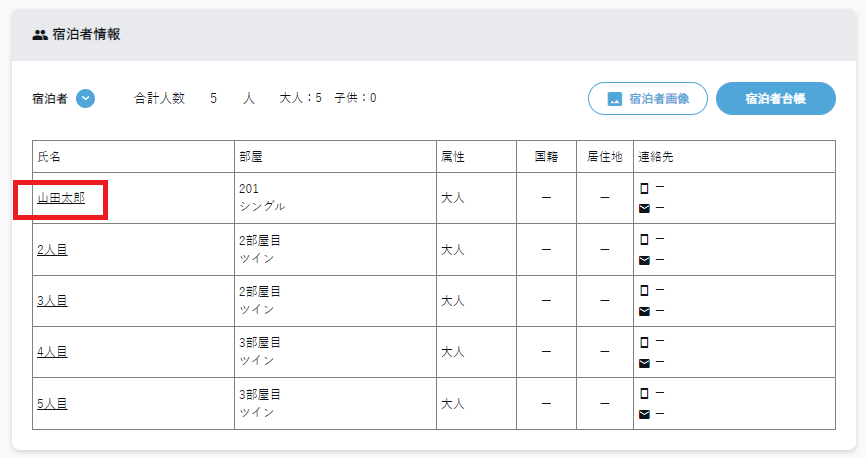866x458 pixels.
Task: Open the 2人目 guest link
Action: pyautogui.click(x=52, y=250)
